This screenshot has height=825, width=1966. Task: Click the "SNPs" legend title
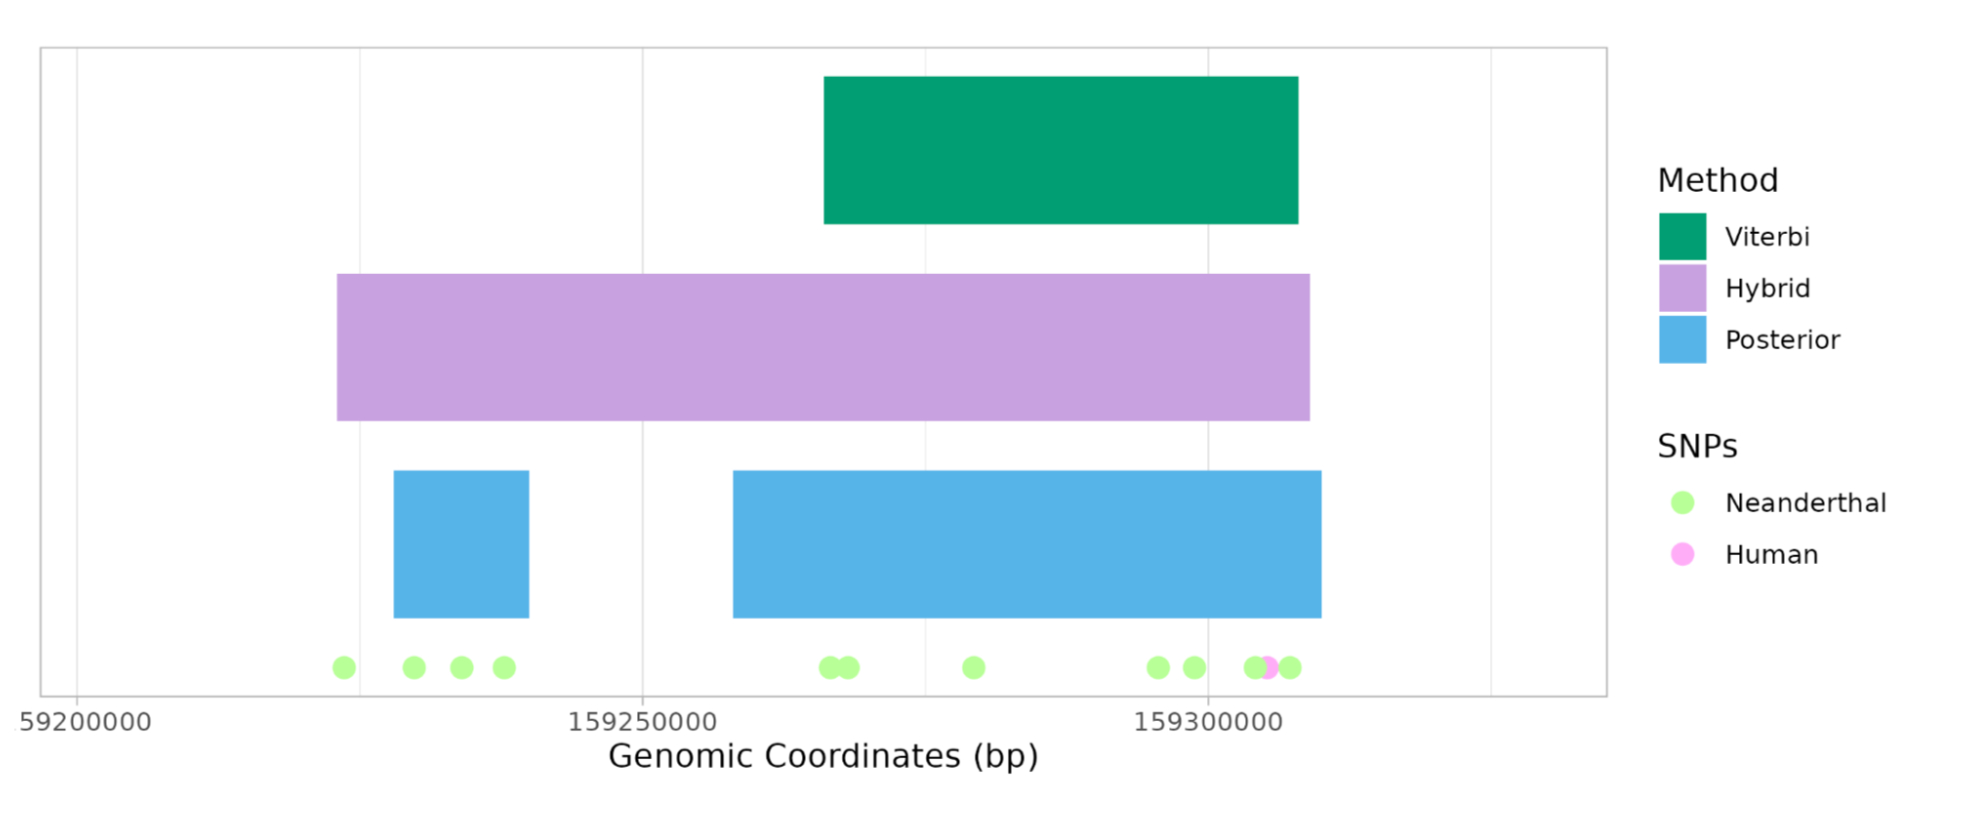point(1697,446)
